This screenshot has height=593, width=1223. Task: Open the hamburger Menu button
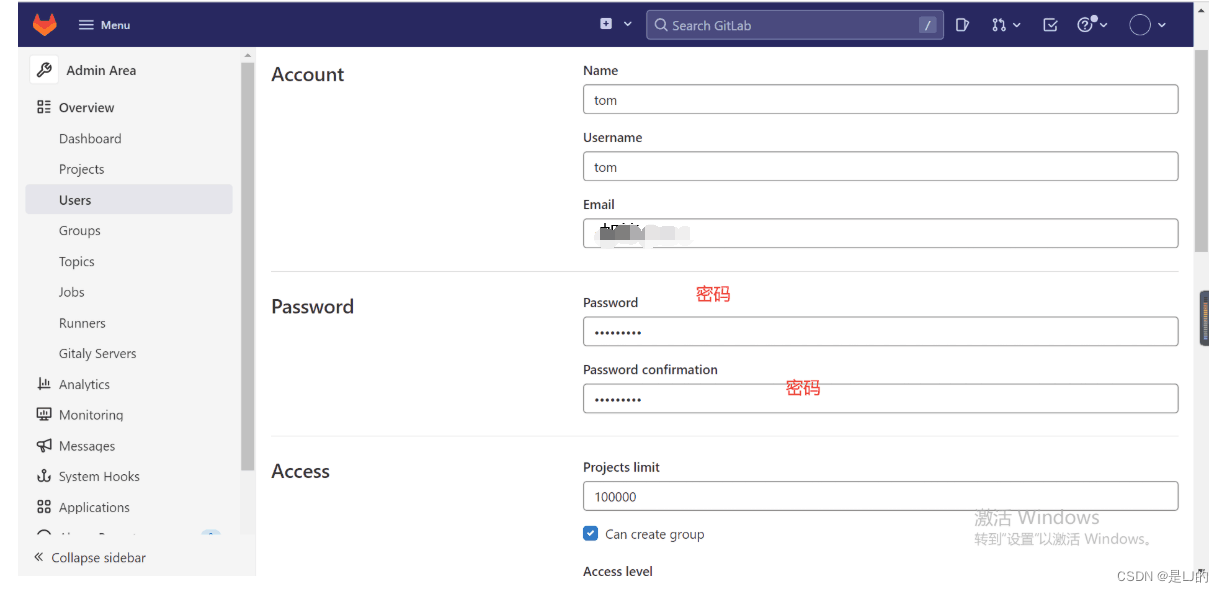(104, 25)
